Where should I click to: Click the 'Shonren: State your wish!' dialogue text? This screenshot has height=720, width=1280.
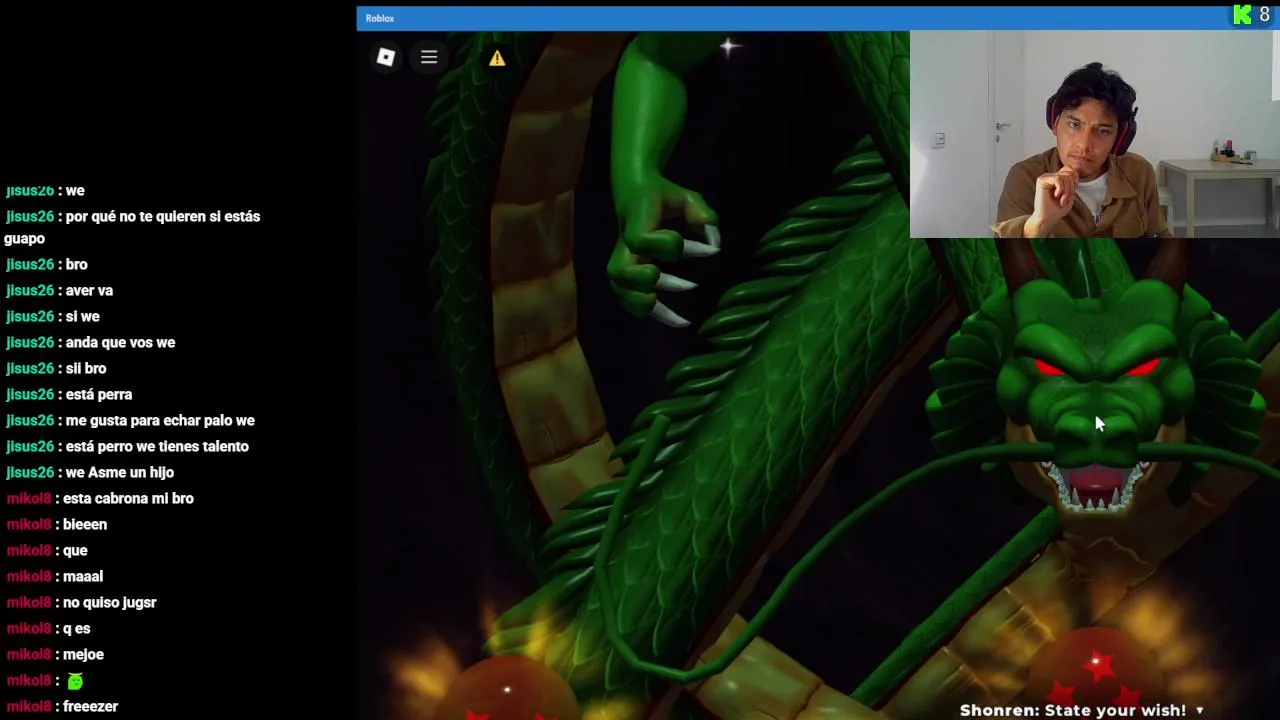(1073, 710)
